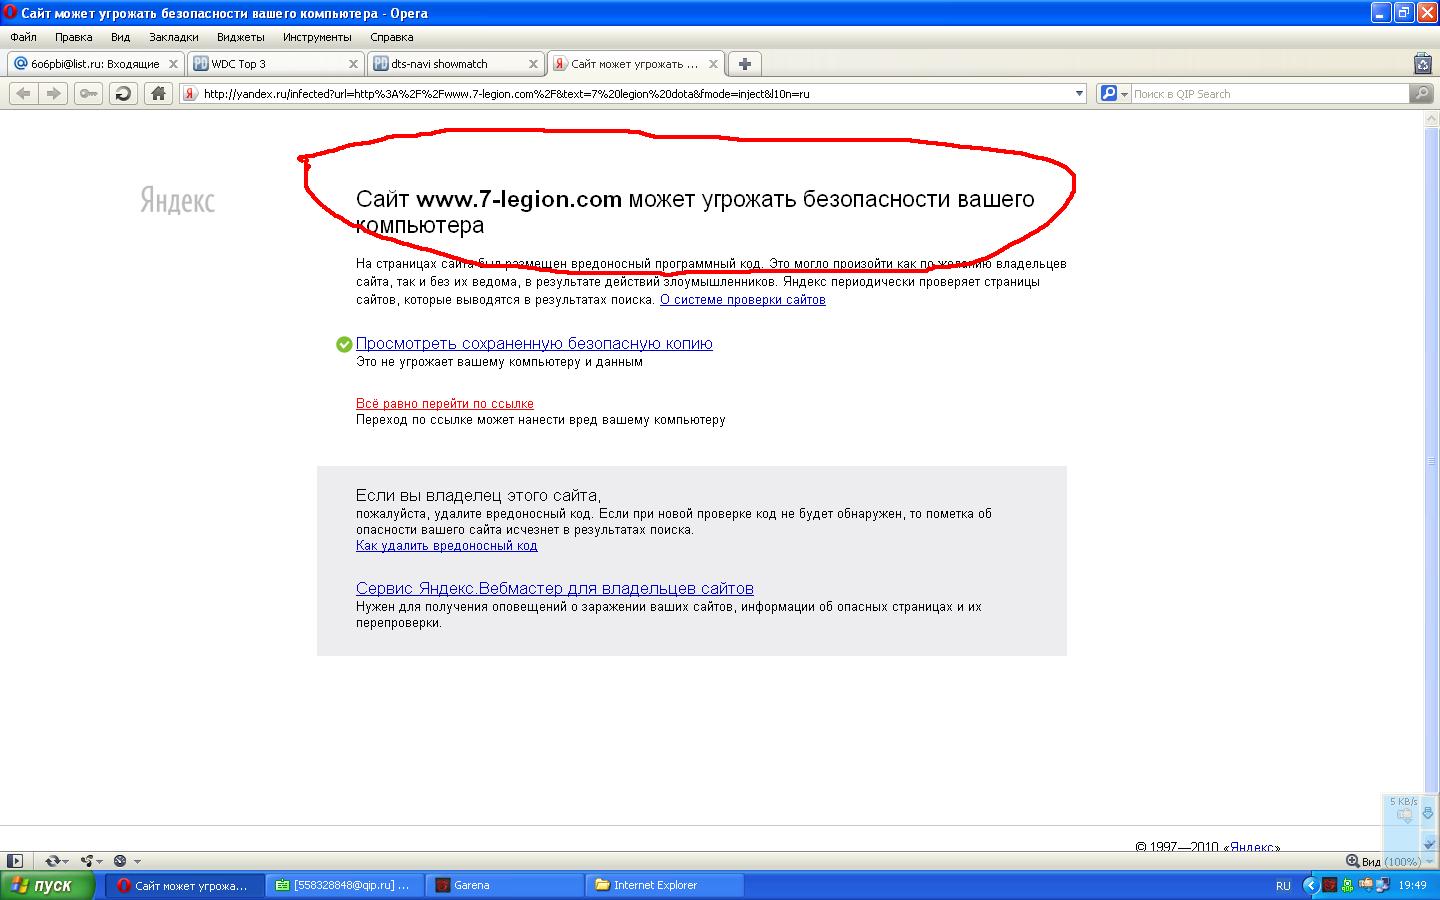Screen dimensions: 1440x900
Task: Open the Виджеты menu
Action: pos(240,37)
